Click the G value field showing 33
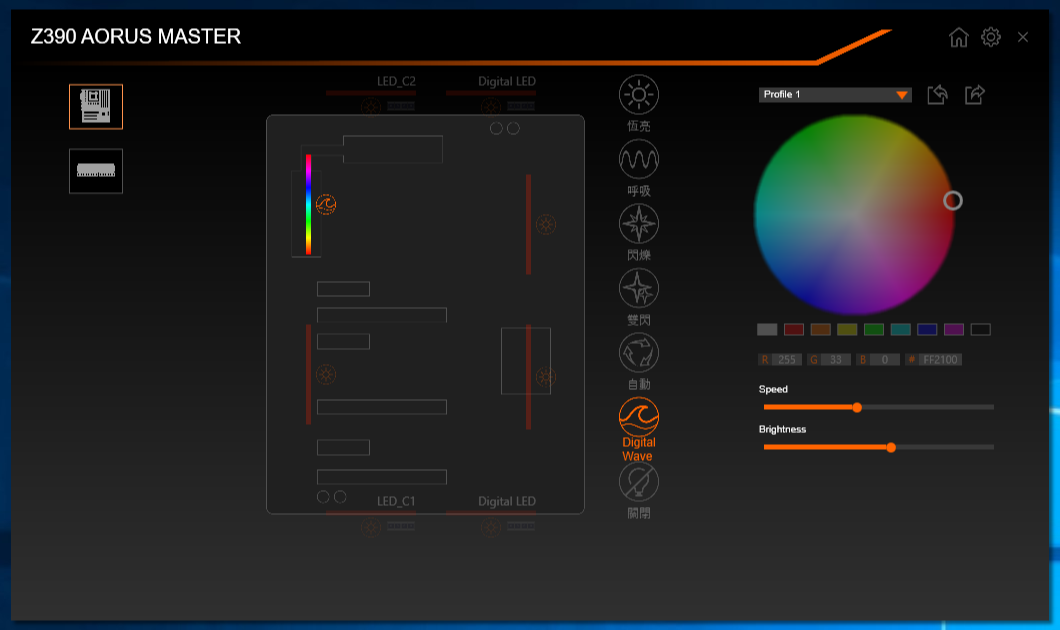The height and width of the screenshot is (630, 1060). (836, 360)
